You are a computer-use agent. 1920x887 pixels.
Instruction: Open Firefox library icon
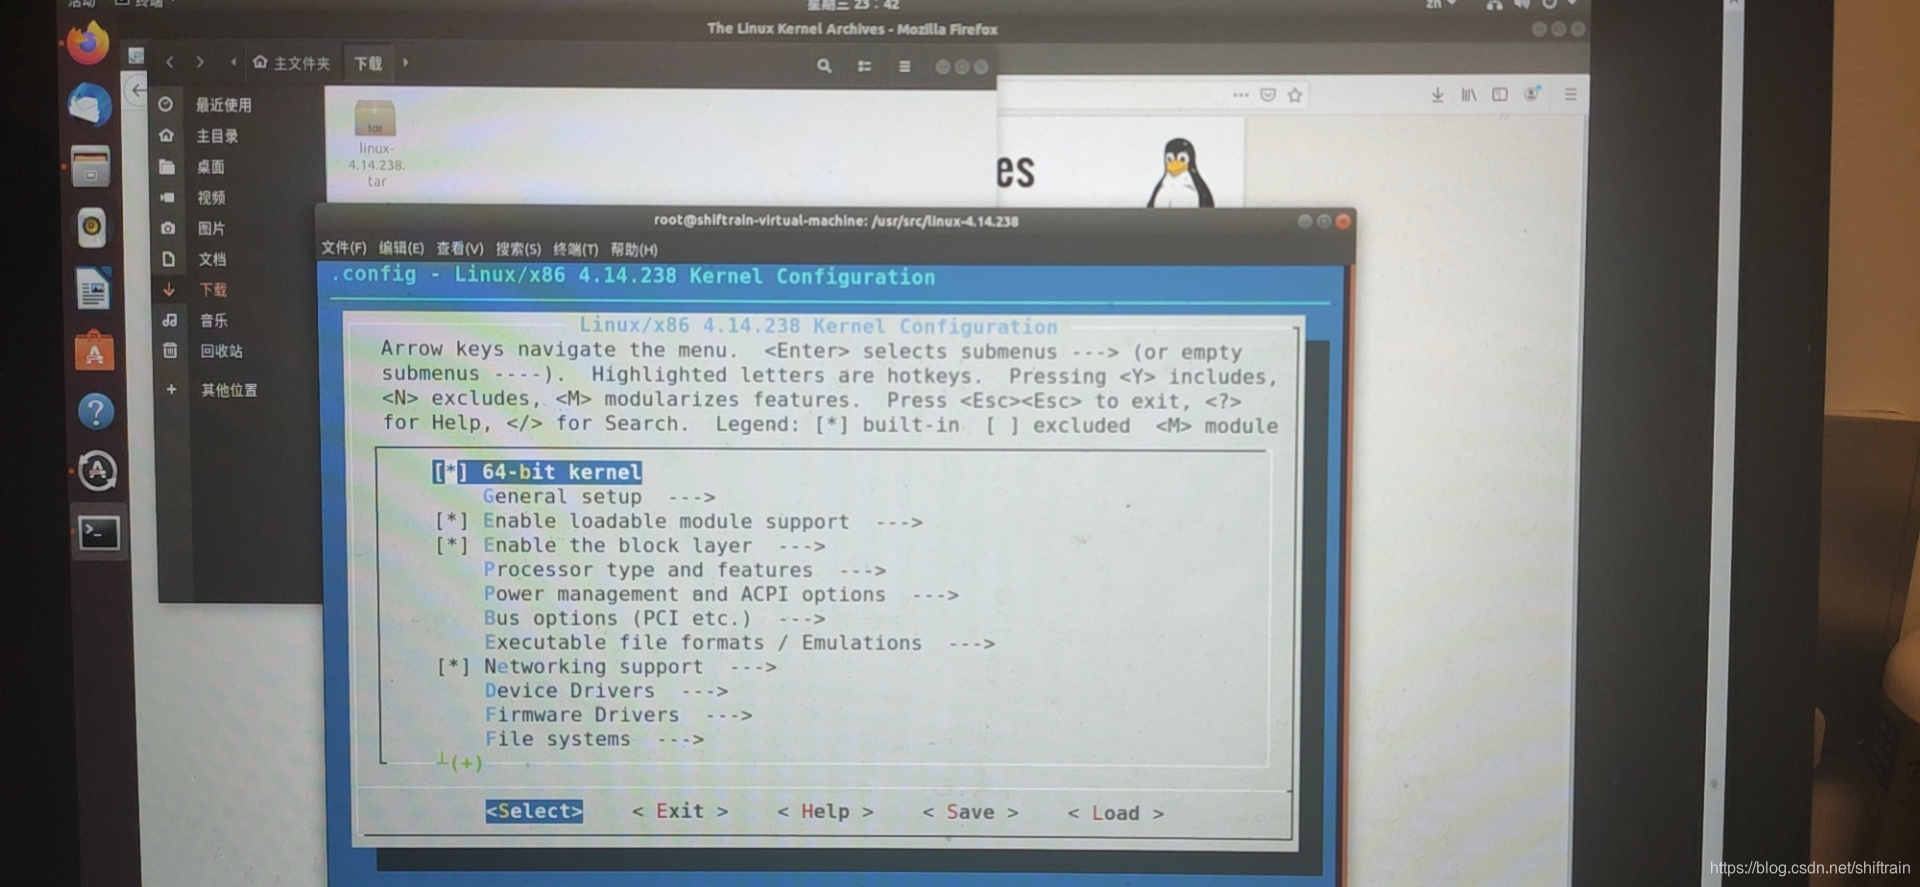tap(1468, 95)
